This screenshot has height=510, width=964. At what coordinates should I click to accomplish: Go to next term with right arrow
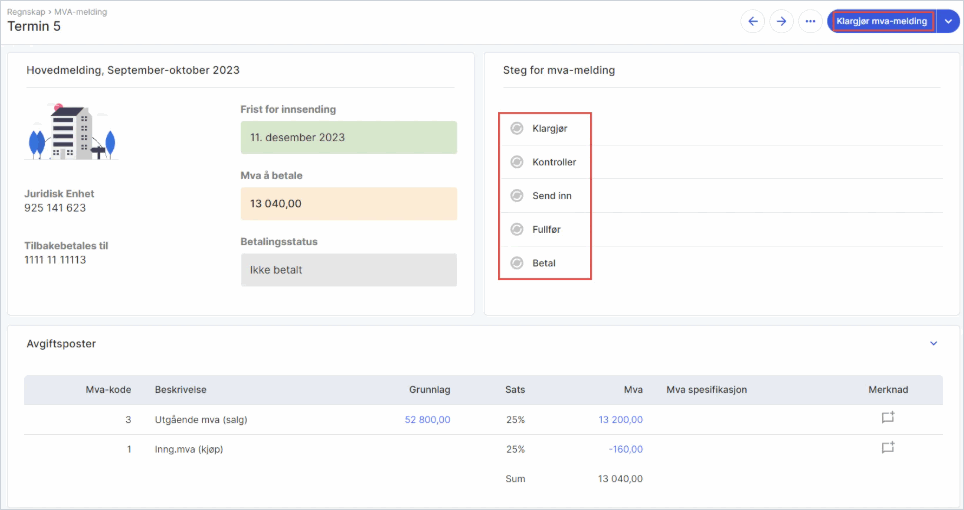pyautogui.click(x=781, y=22)
